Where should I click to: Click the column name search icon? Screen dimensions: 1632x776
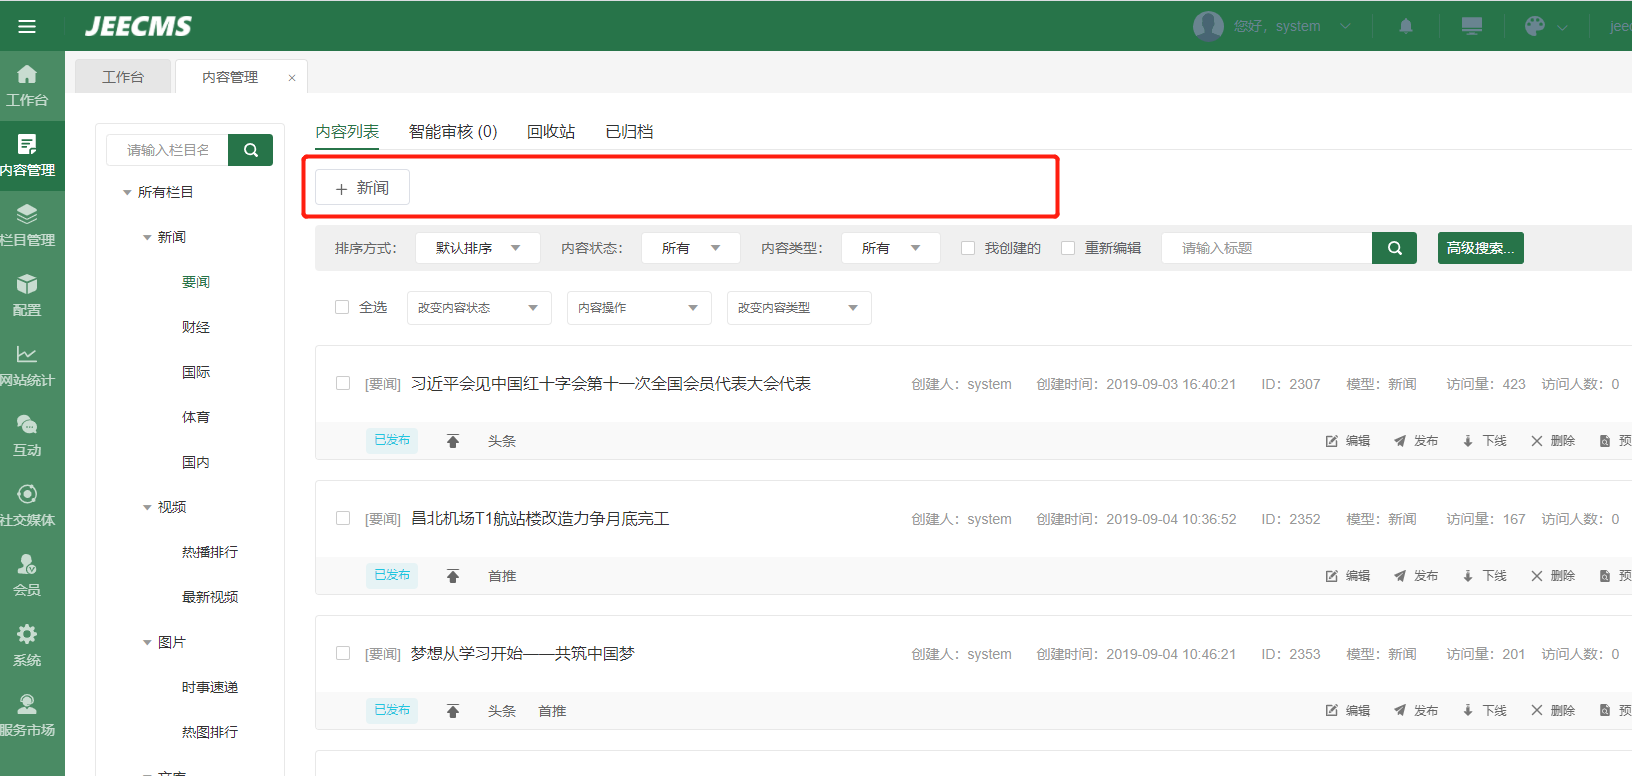pyautogui.click(x=251, y=150)
